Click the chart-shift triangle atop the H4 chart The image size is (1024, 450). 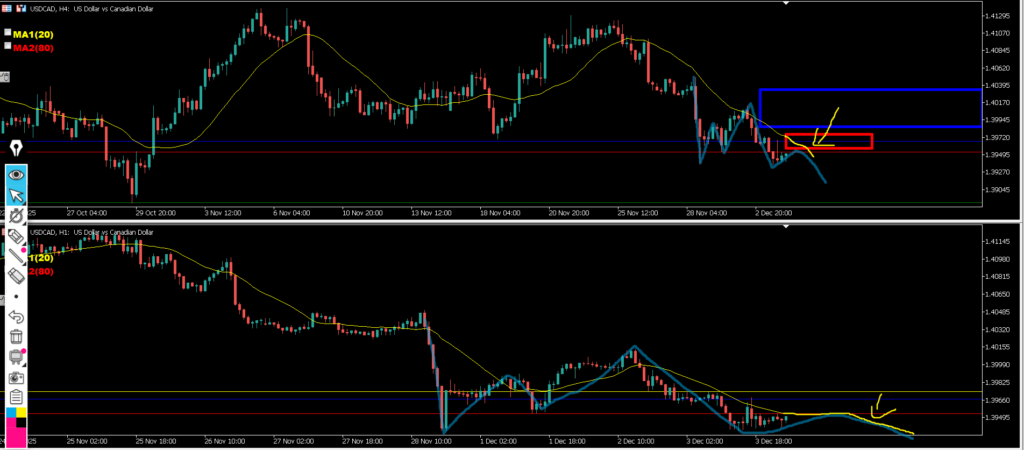click(785, 3)
